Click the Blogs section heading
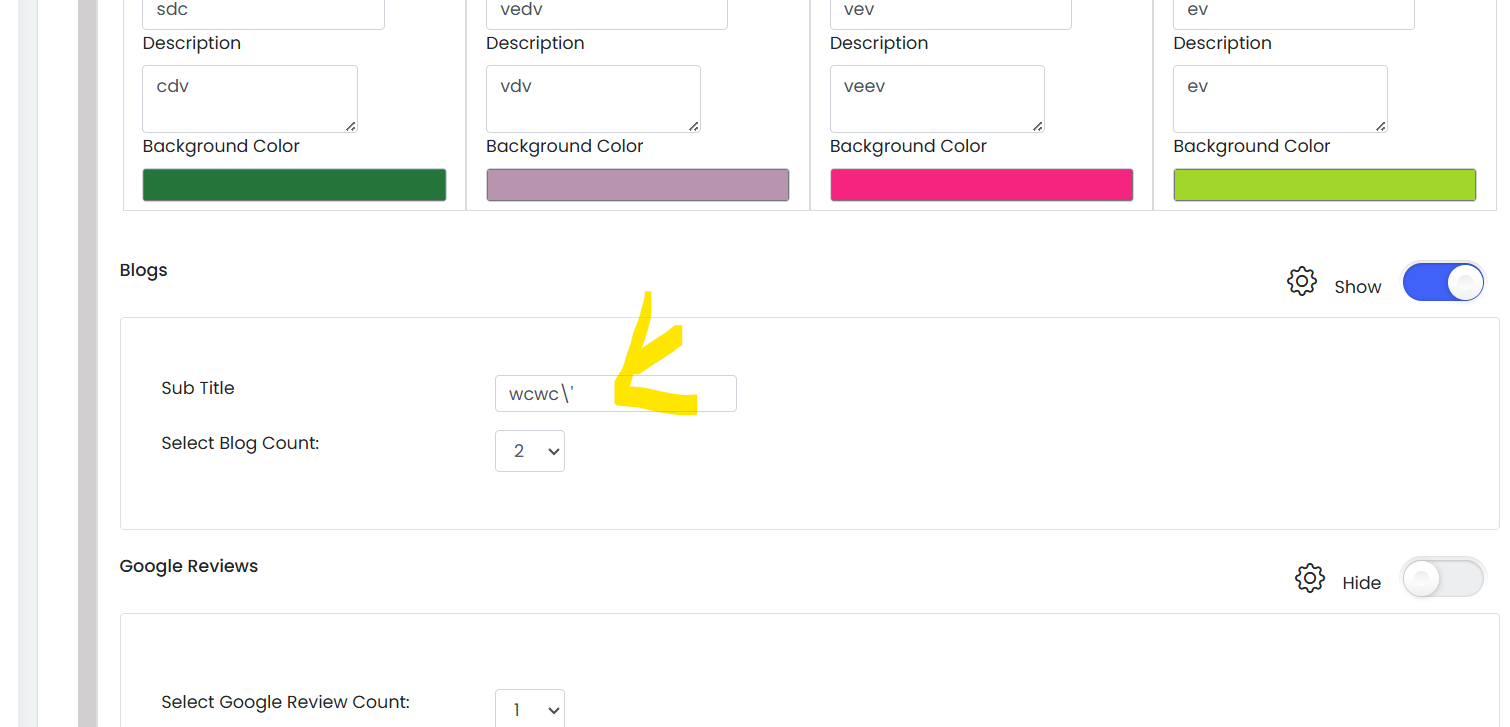 pyautogui.click(x=143, y=270)
